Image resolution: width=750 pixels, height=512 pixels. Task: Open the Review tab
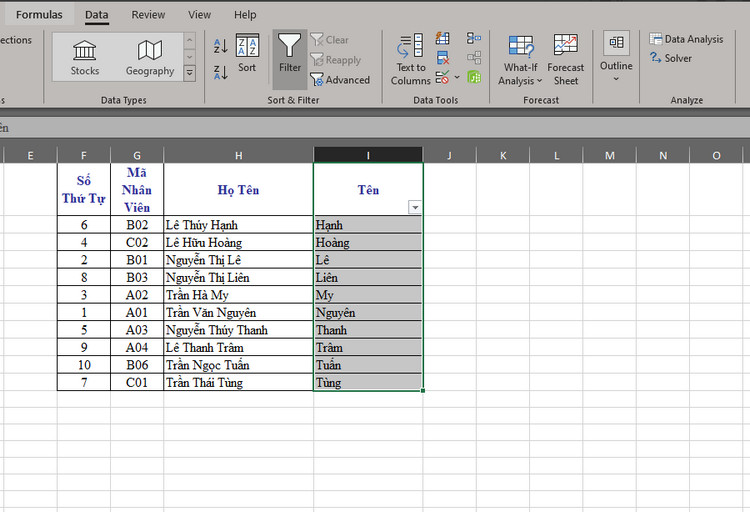[148, 15]
